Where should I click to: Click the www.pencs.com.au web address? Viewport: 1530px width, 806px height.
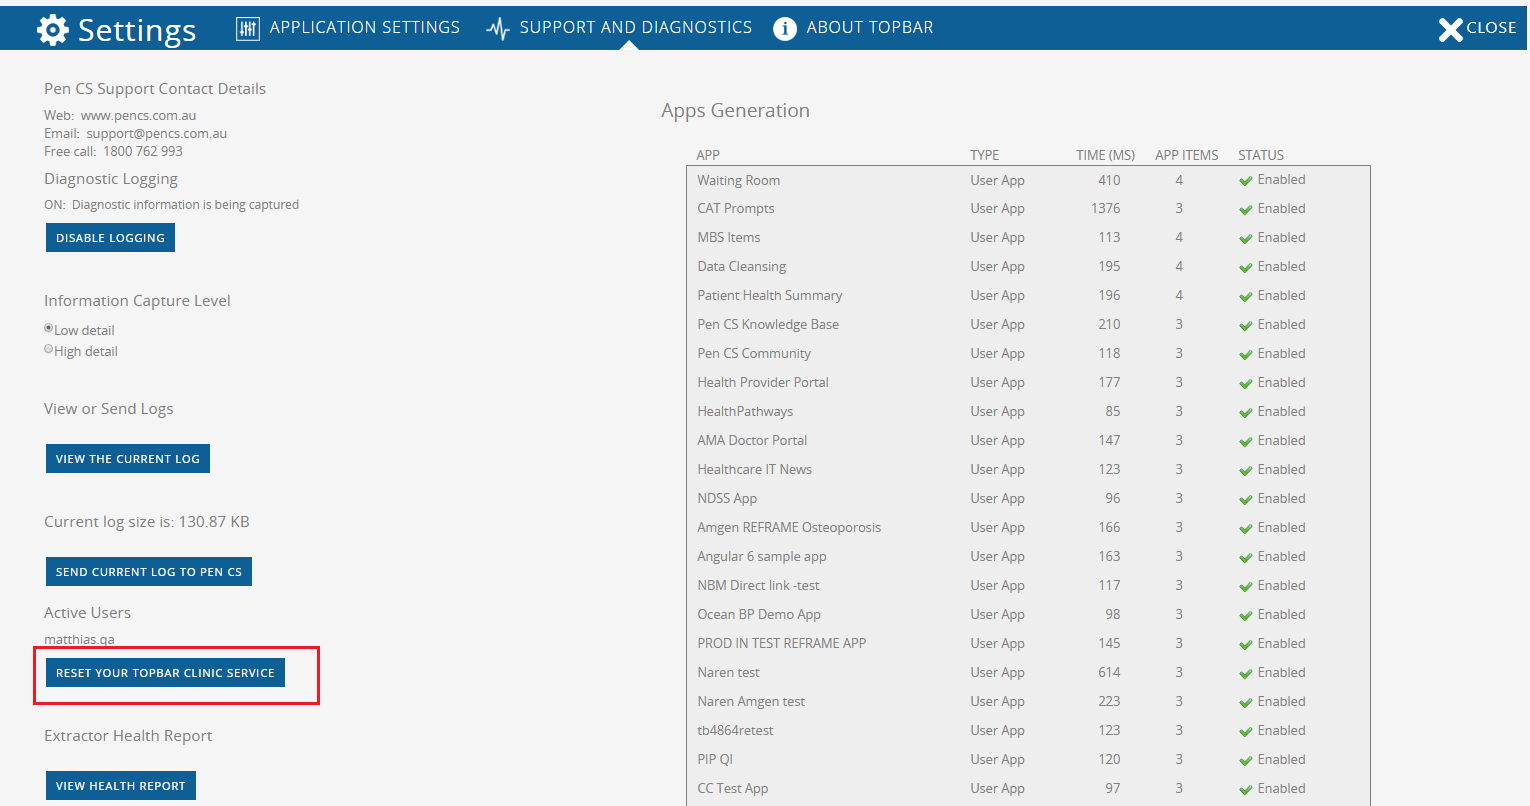pos(138,115)
